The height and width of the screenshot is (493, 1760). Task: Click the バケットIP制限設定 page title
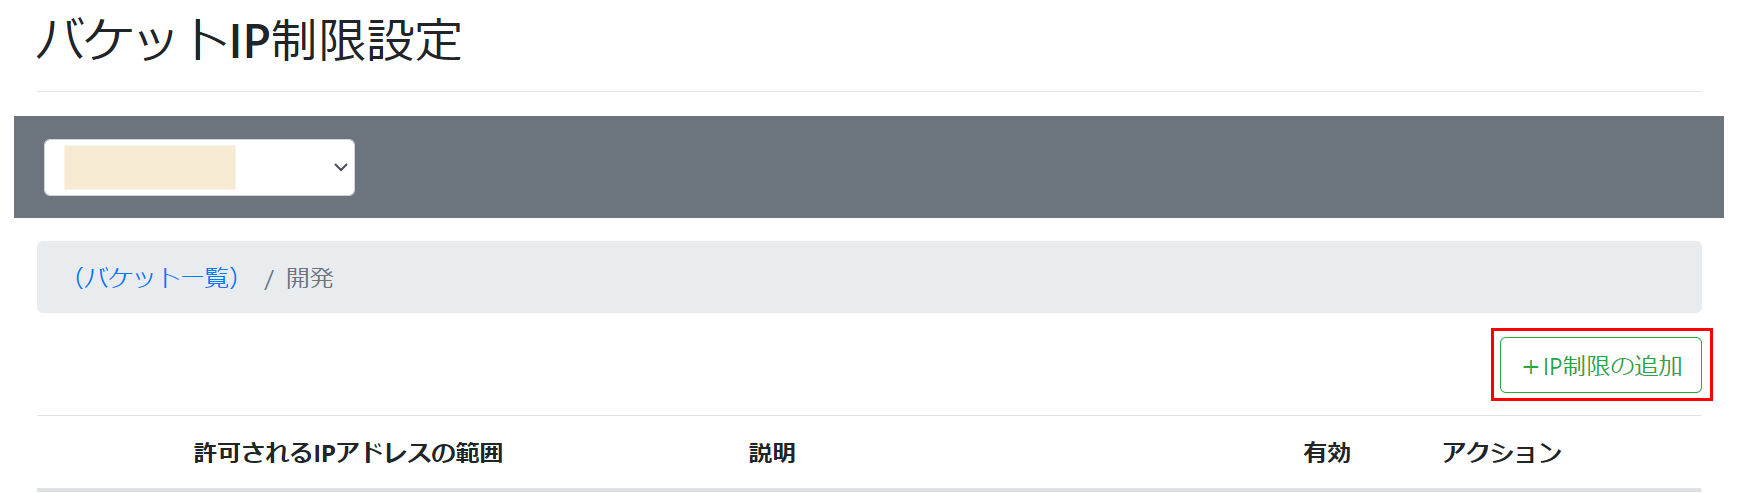coord(249,41)
